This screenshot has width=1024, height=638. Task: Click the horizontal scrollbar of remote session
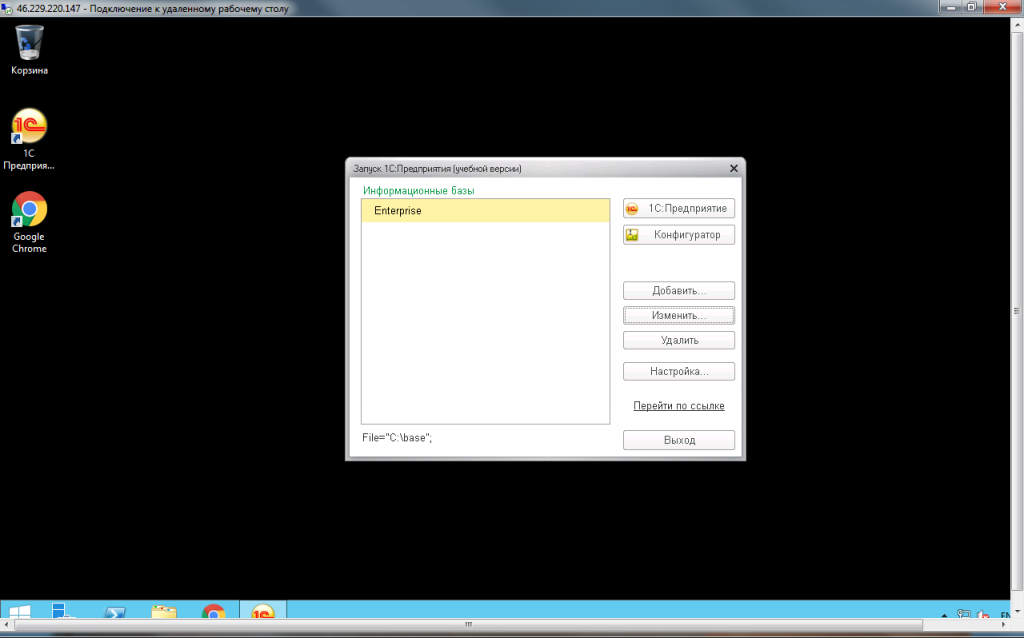(468, 625)
